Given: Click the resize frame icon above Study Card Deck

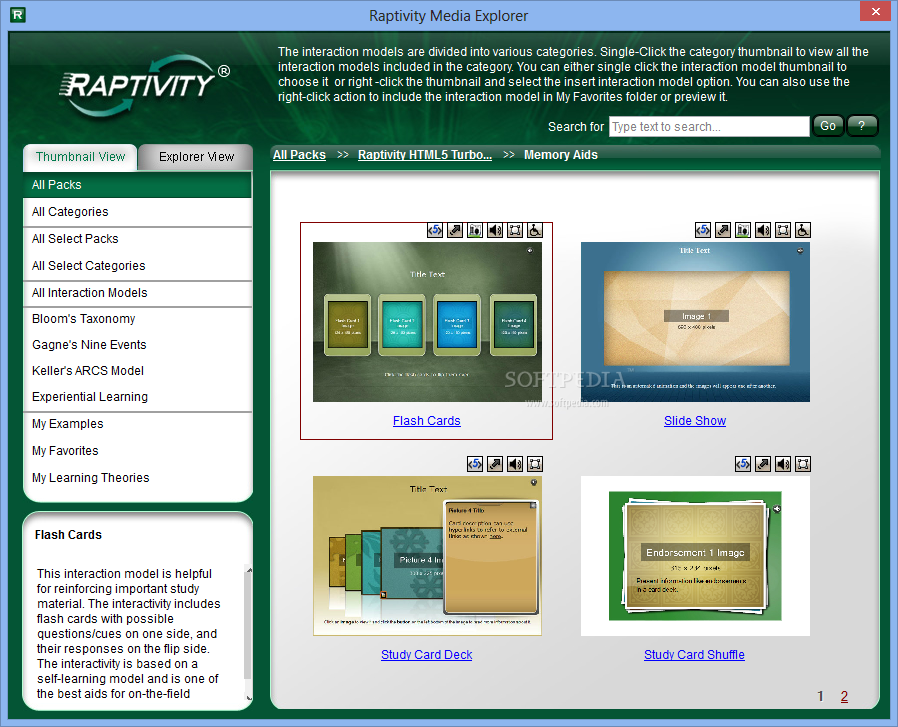Looking at the screenshot, I should point(535,464).
